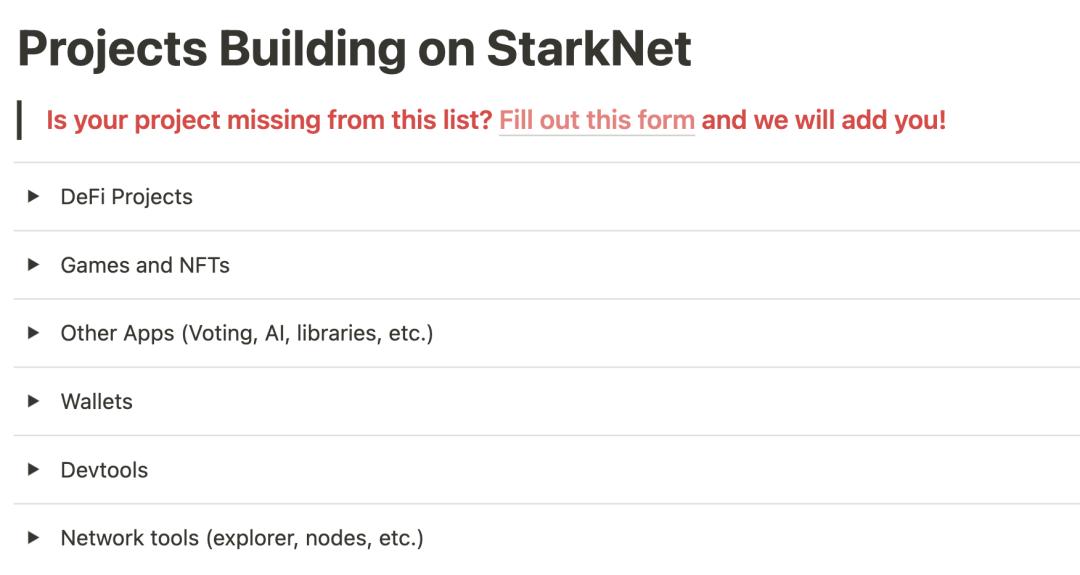Viewport: 1080px width, 575px height.
Task: Open the Devtools disclosure triangle
Action: pos(34,469)
